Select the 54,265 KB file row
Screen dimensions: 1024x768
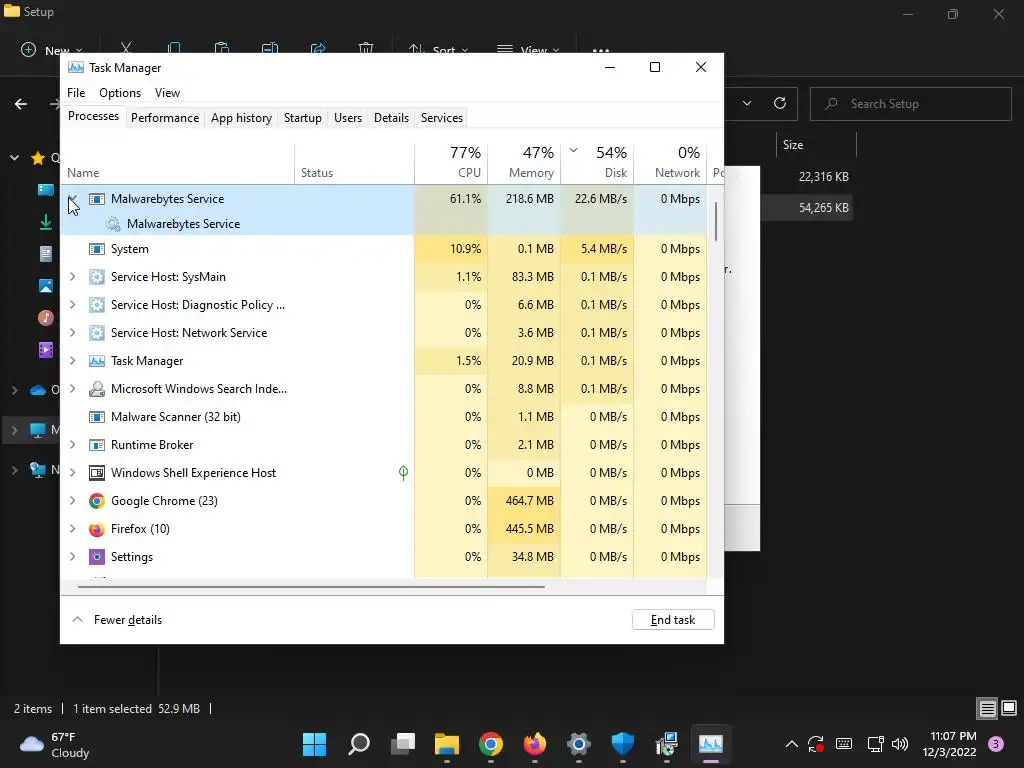[808, 208]
